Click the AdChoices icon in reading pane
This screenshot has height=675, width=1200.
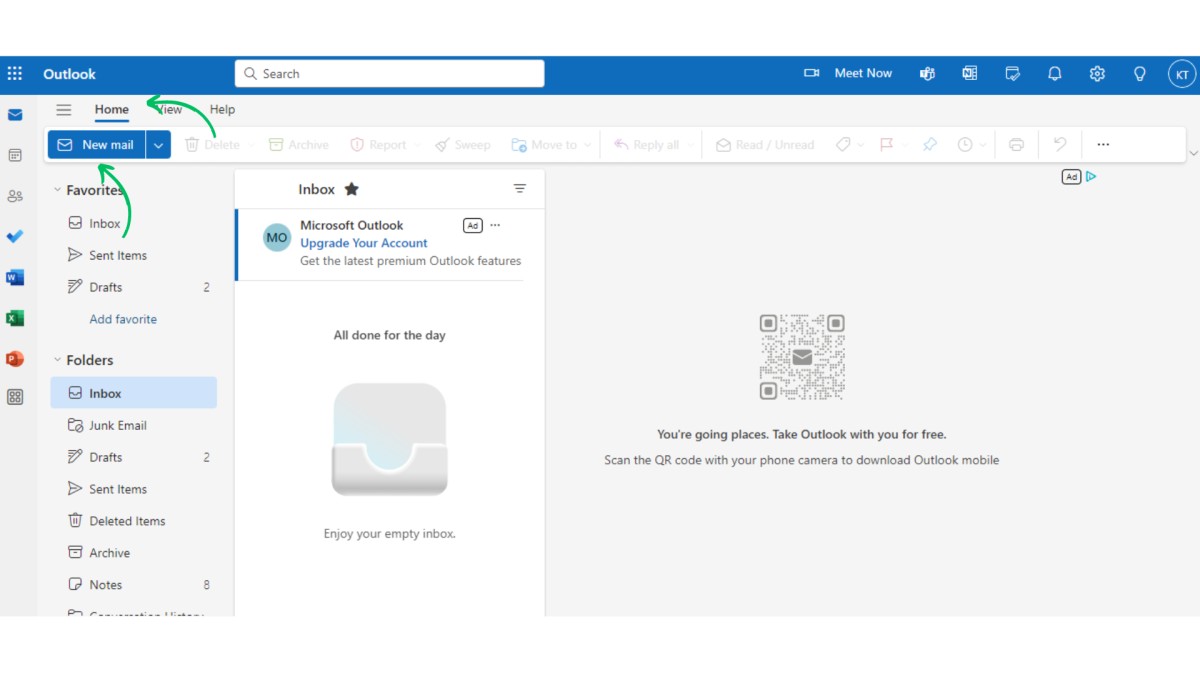(1091, 177)
